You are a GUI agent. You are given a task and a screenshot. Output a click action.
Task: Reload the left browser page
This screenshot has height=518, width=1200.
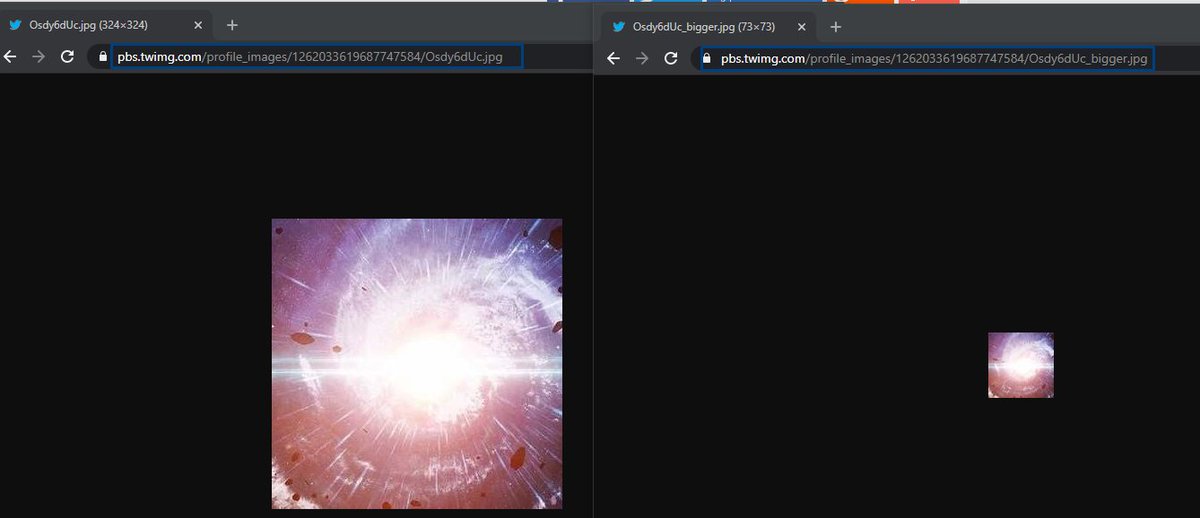click(x=67, y=57)
